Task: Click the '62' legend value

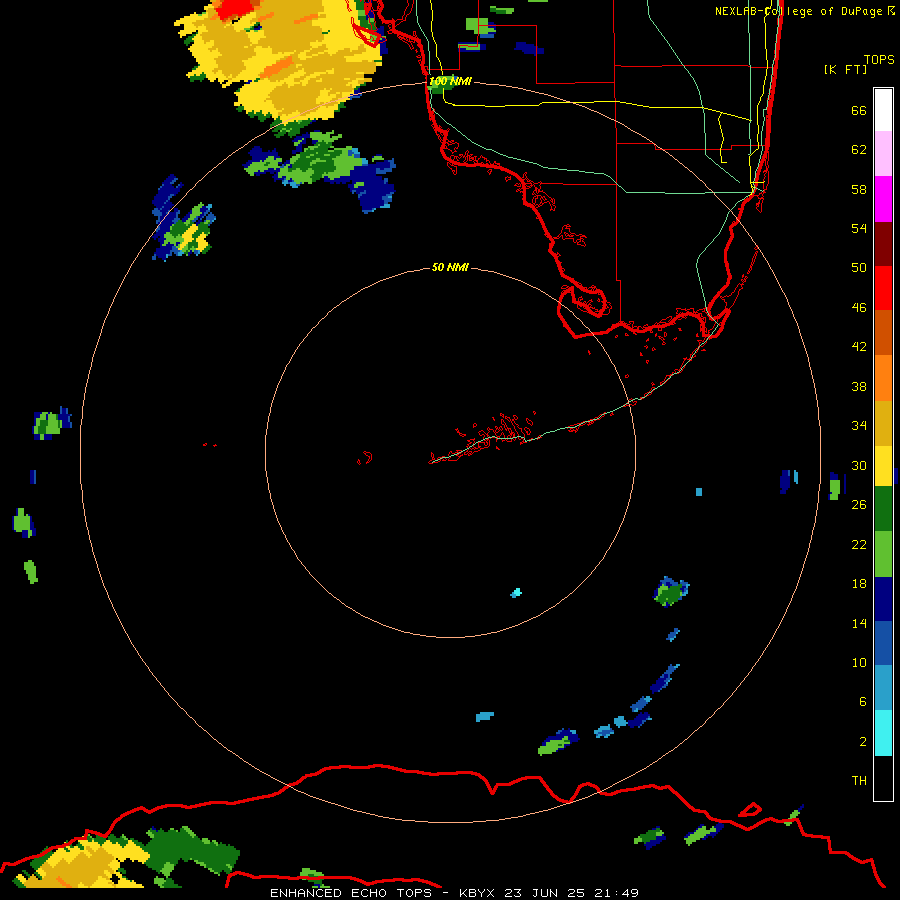Action: [859, 150]
